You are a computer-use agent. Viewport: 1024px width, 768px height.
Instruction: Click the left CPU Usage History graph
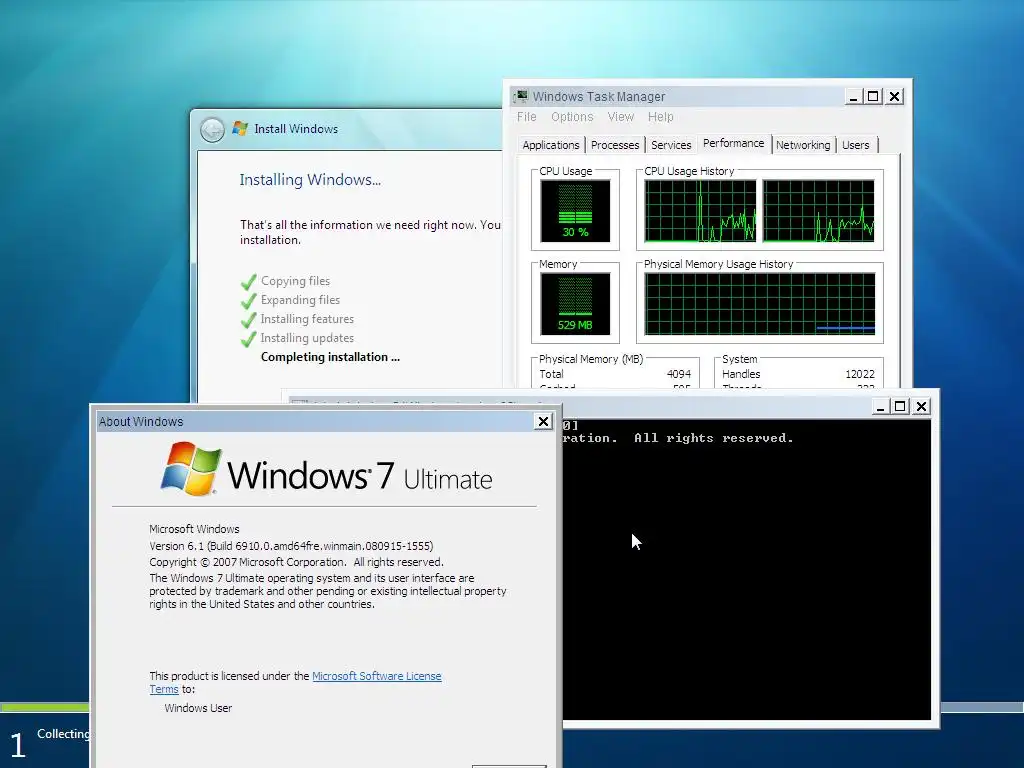pyautogui.click(x=700, y=211)
